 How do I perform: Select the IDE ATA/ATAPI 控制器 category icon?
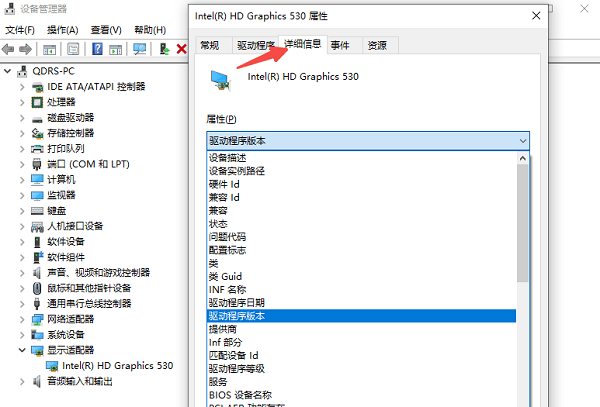point(37,87)
